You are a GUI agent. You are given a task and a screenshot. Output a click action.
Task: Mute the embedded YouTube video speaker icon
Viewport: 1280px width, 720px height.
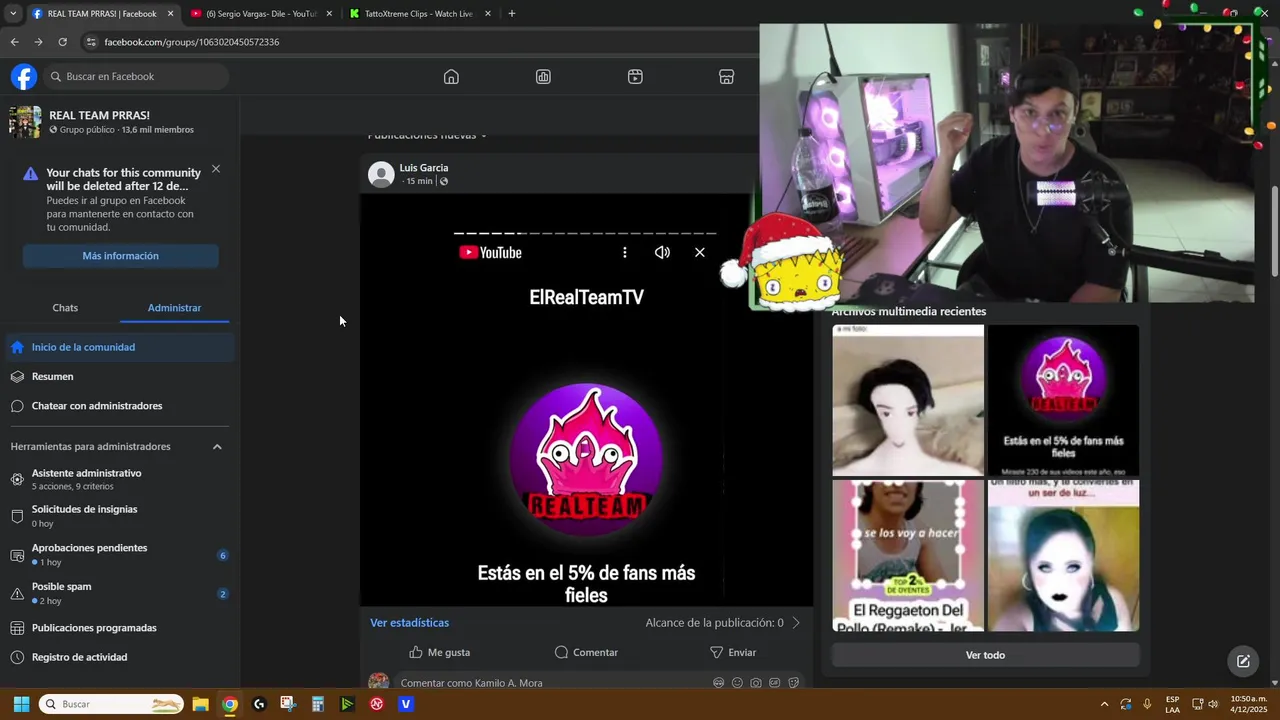[662, 253]
